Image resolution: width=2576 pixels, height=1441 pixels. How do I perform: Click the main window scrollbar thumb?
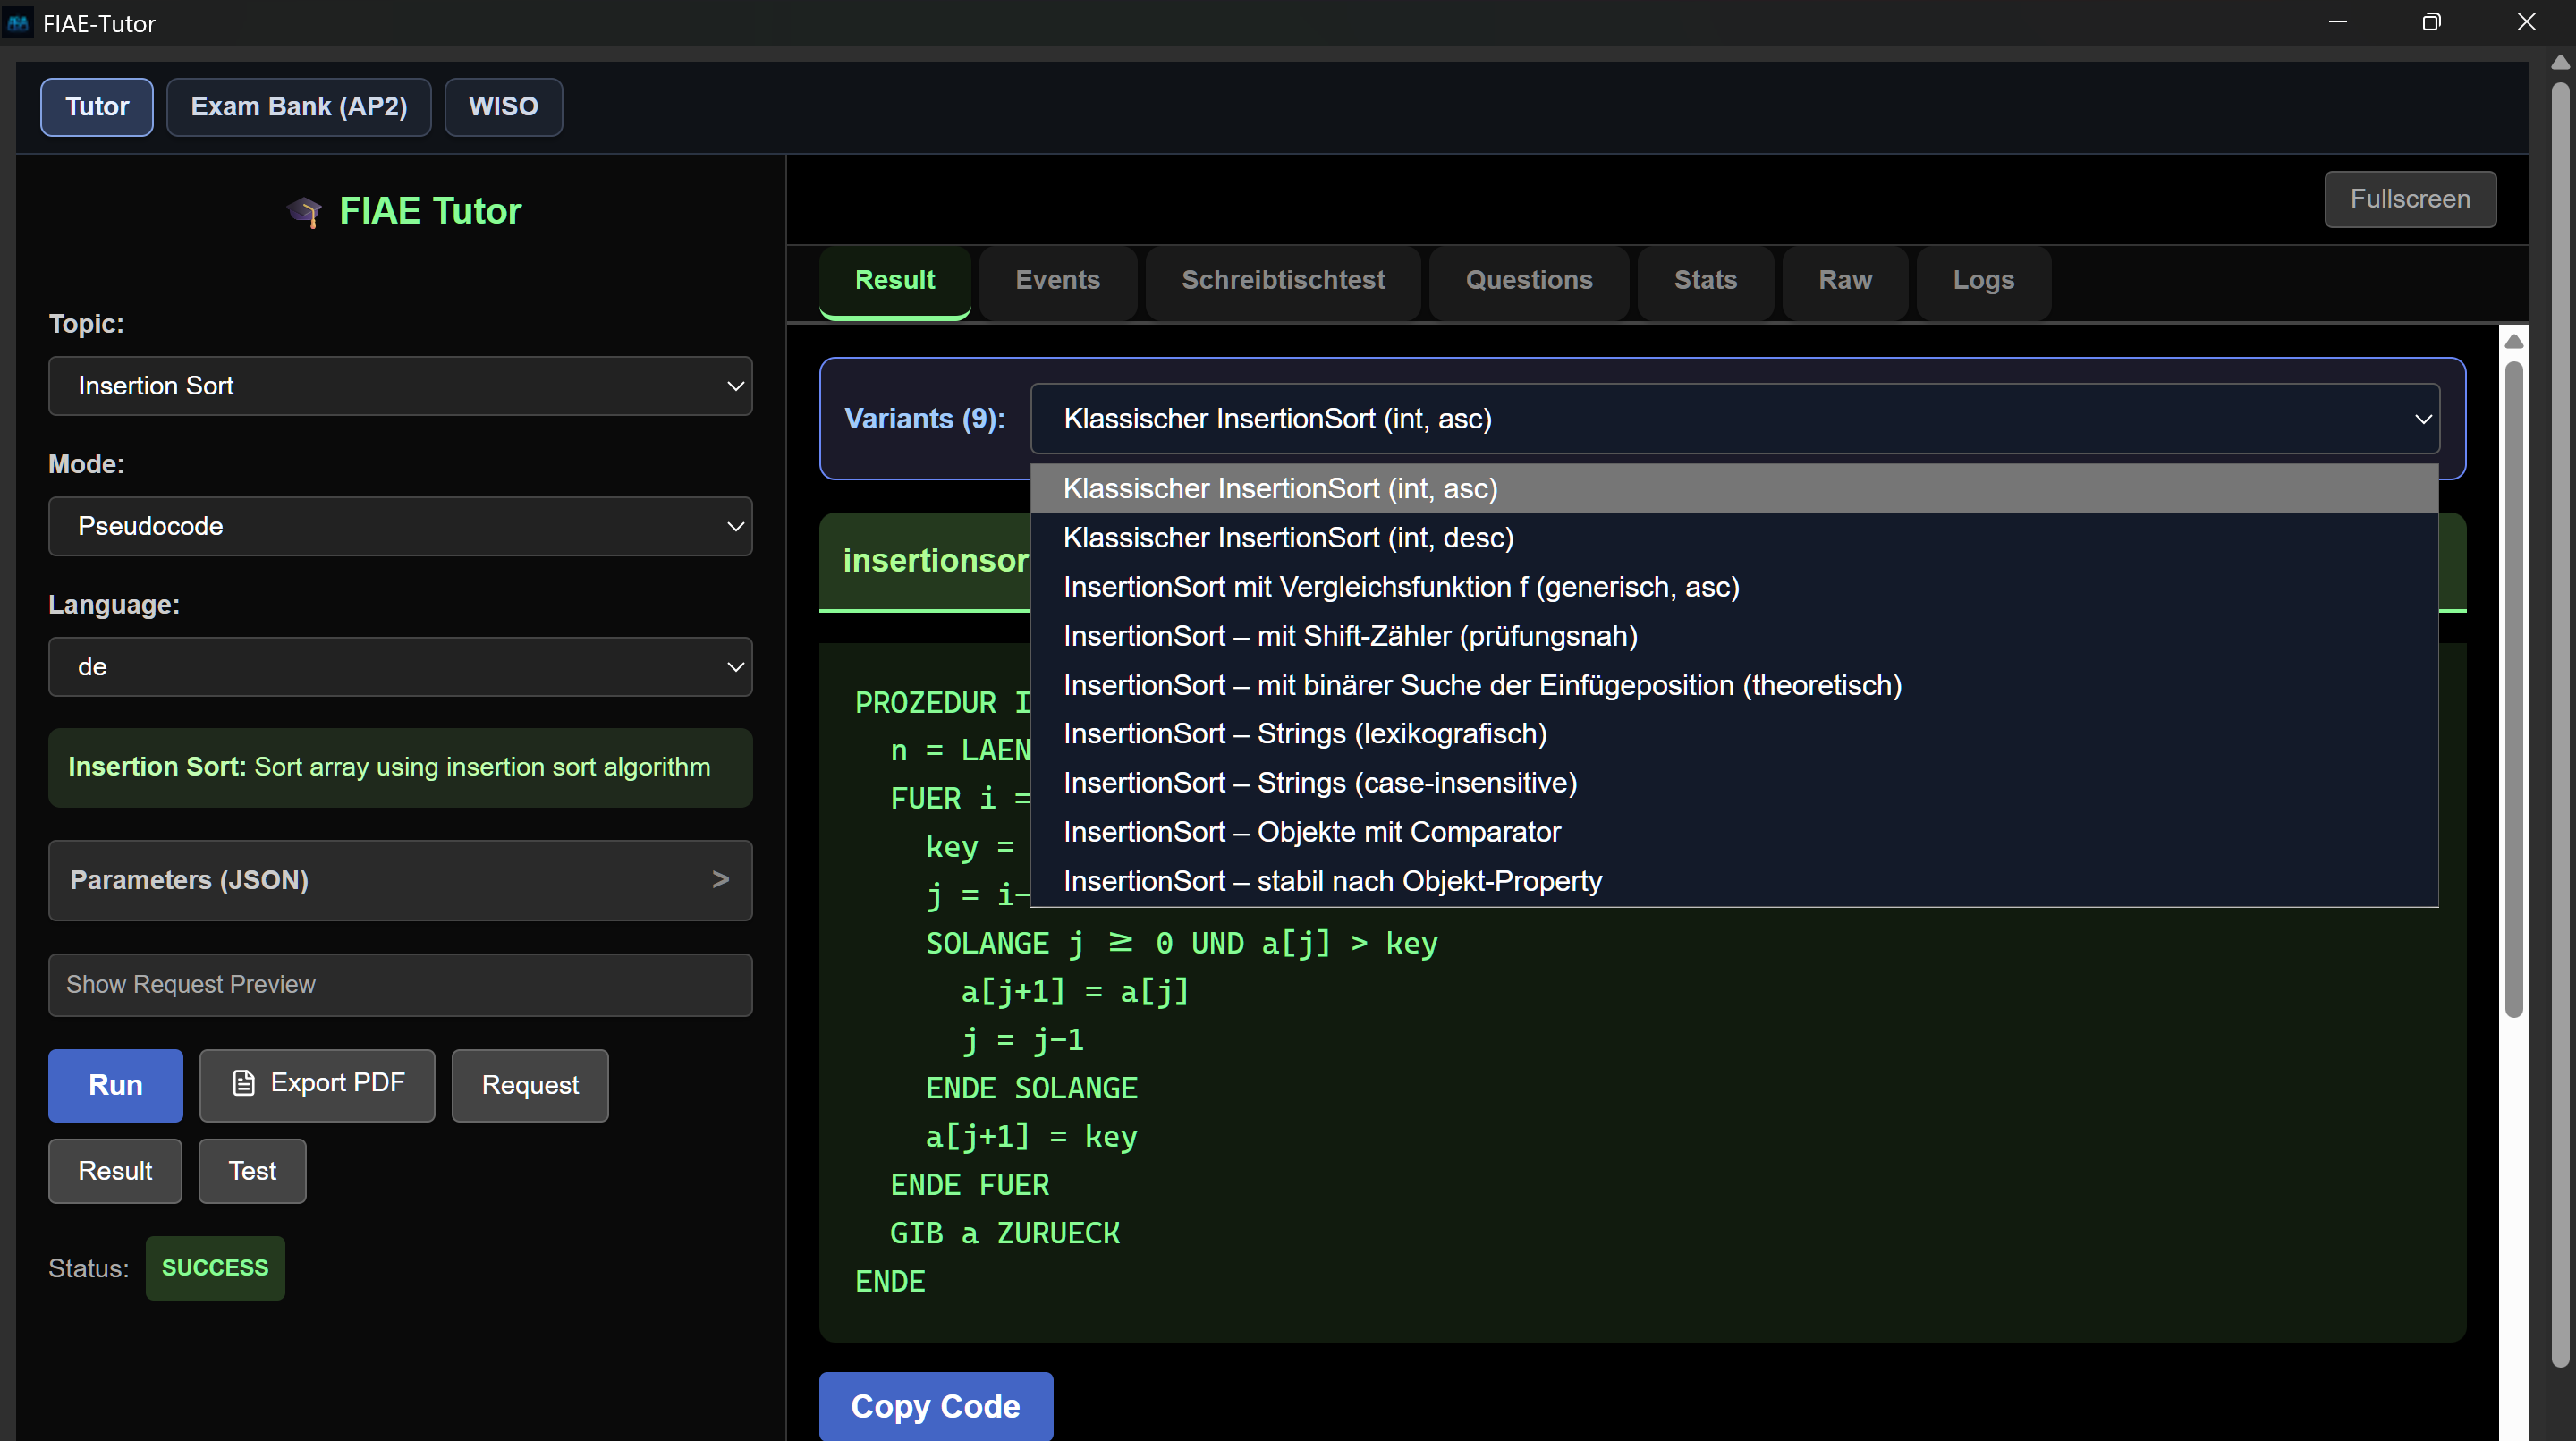[2560, 725]
